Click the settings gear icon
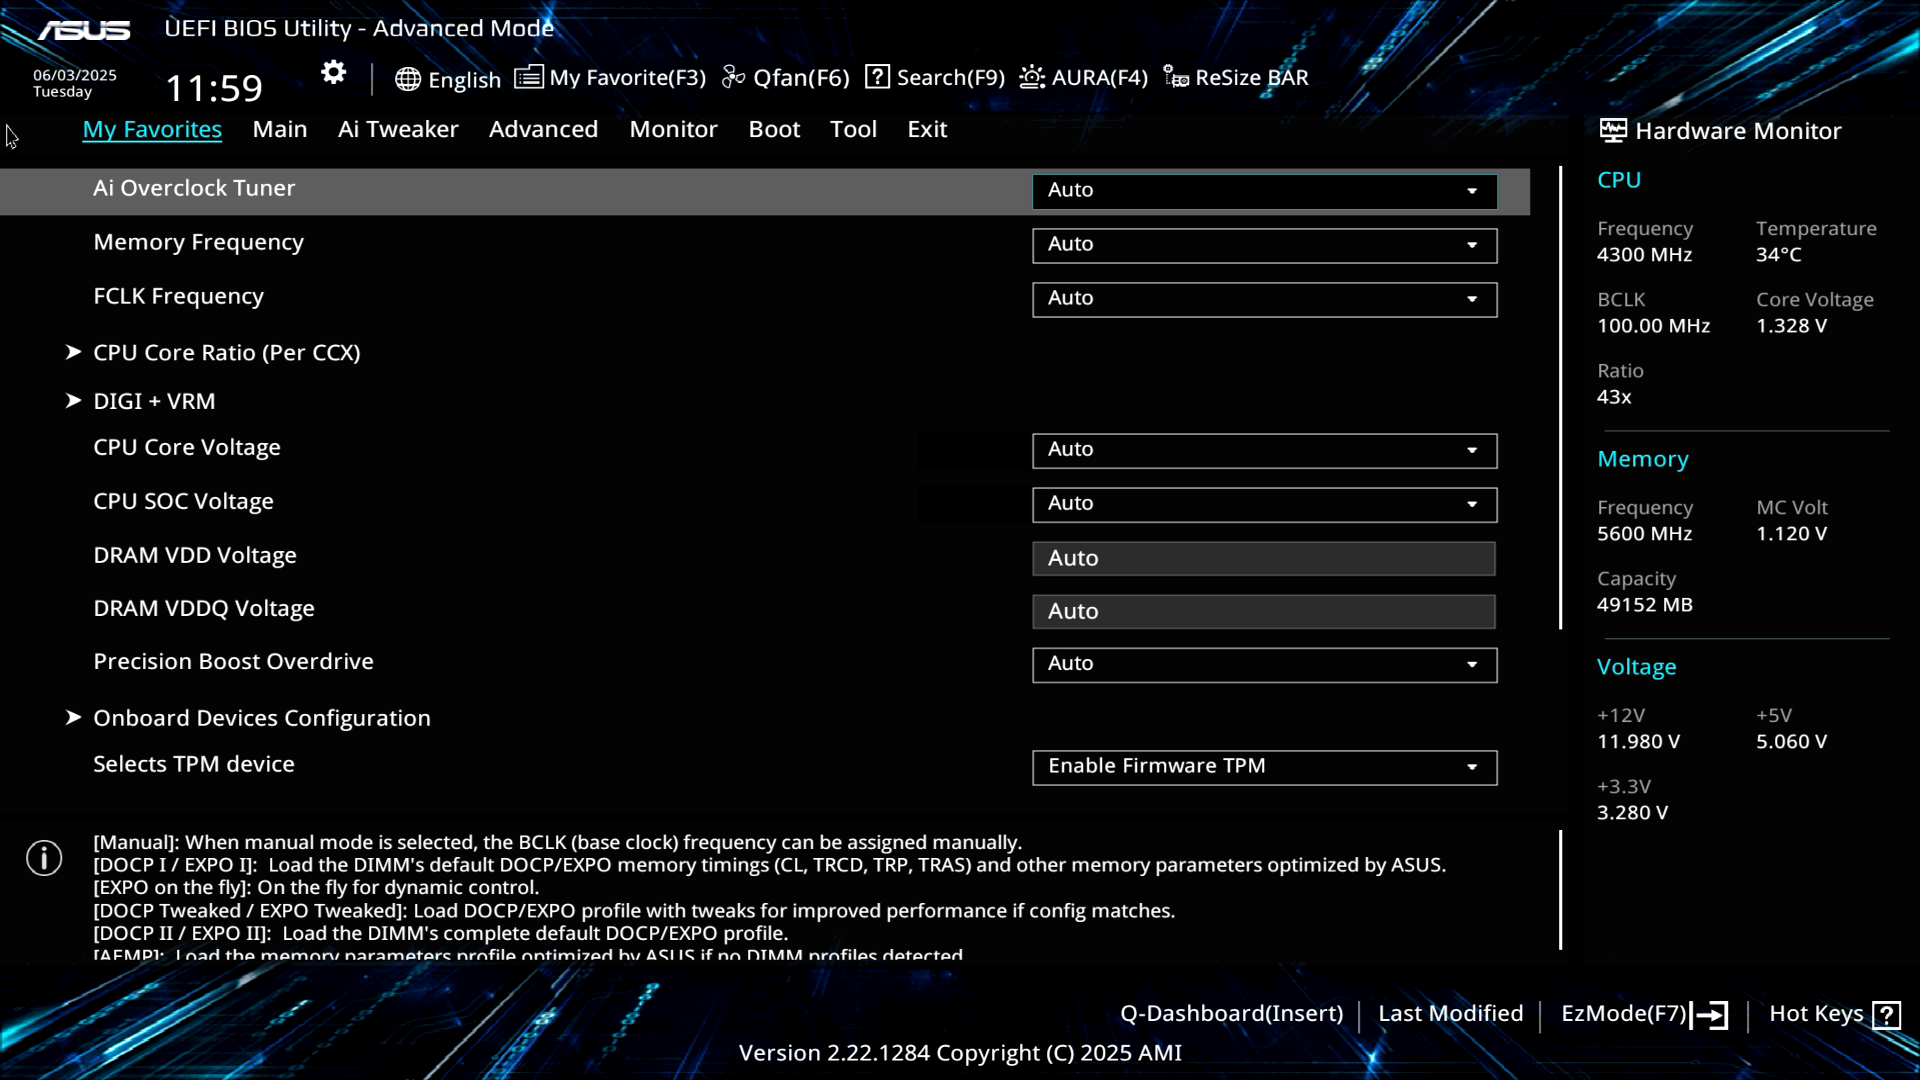 333,73
